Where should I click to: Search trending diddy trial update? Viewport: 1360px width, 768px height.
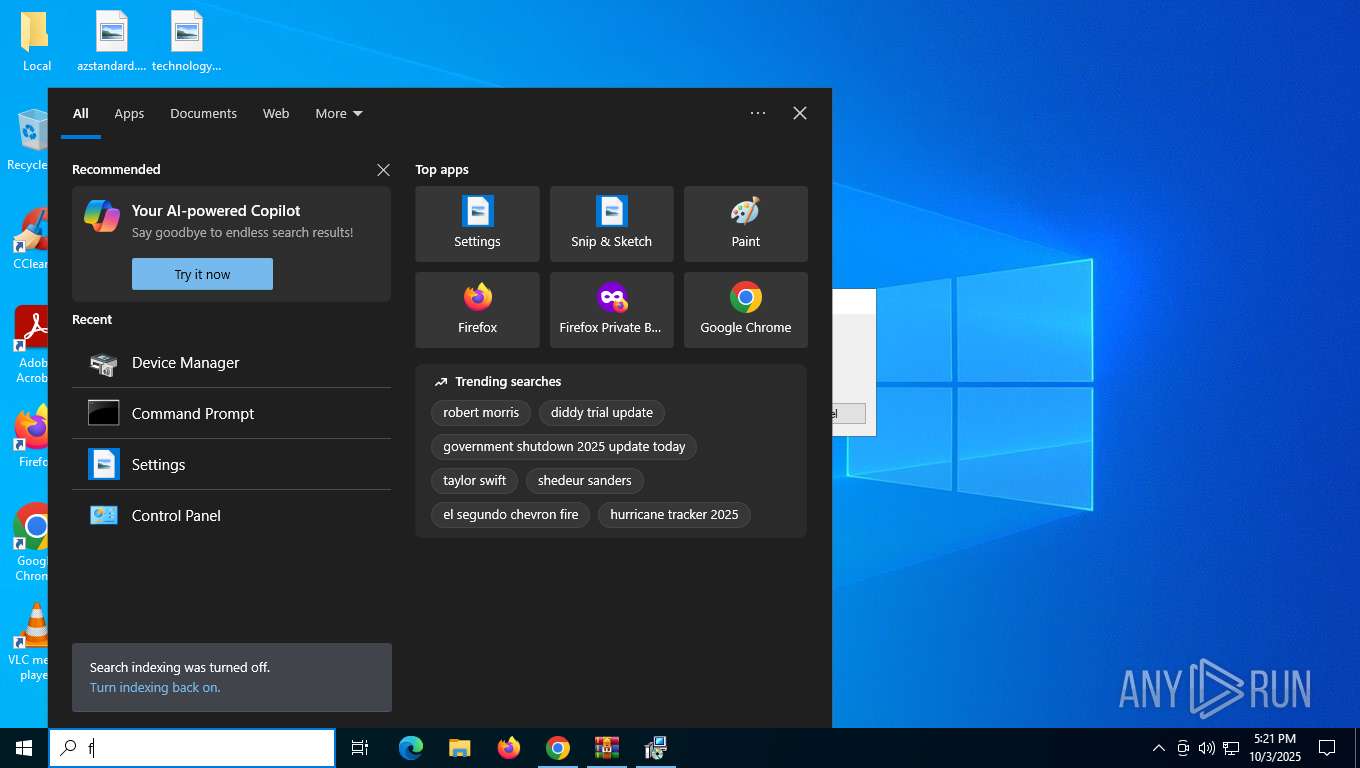point(602,413)
